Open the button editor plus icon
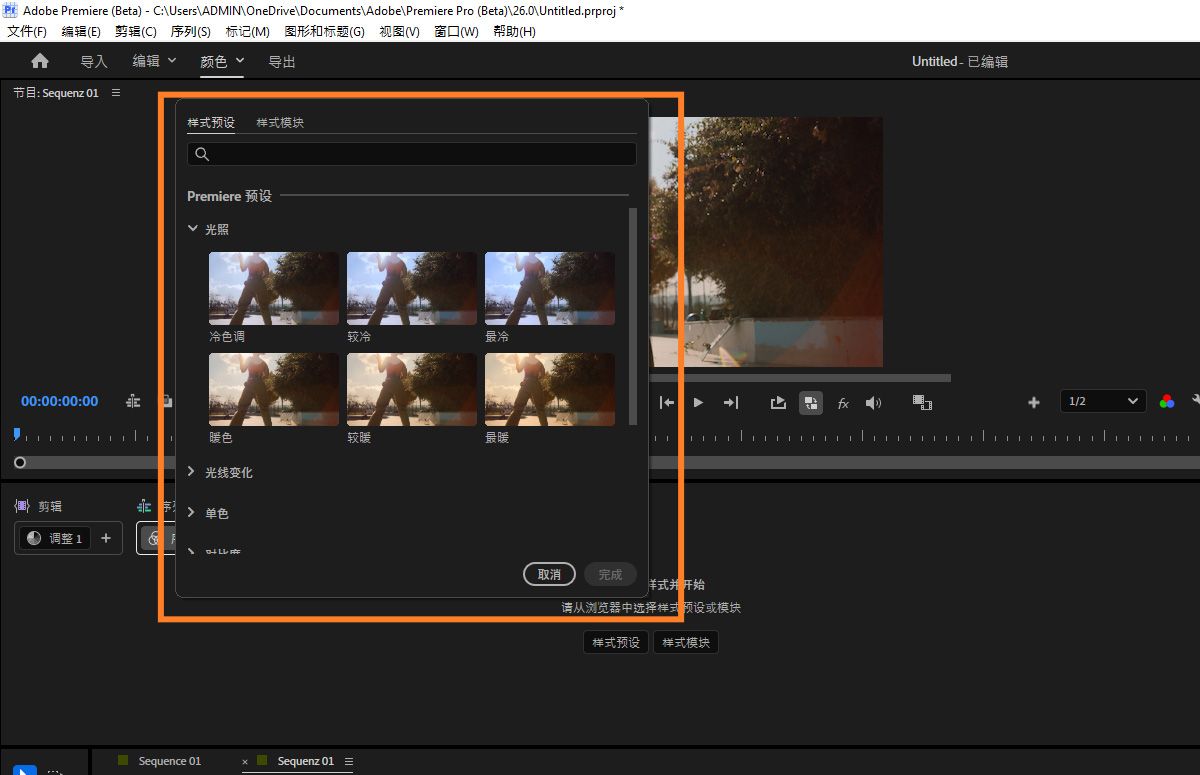This screenshot has height=775, width=1200. [1034, 402]
